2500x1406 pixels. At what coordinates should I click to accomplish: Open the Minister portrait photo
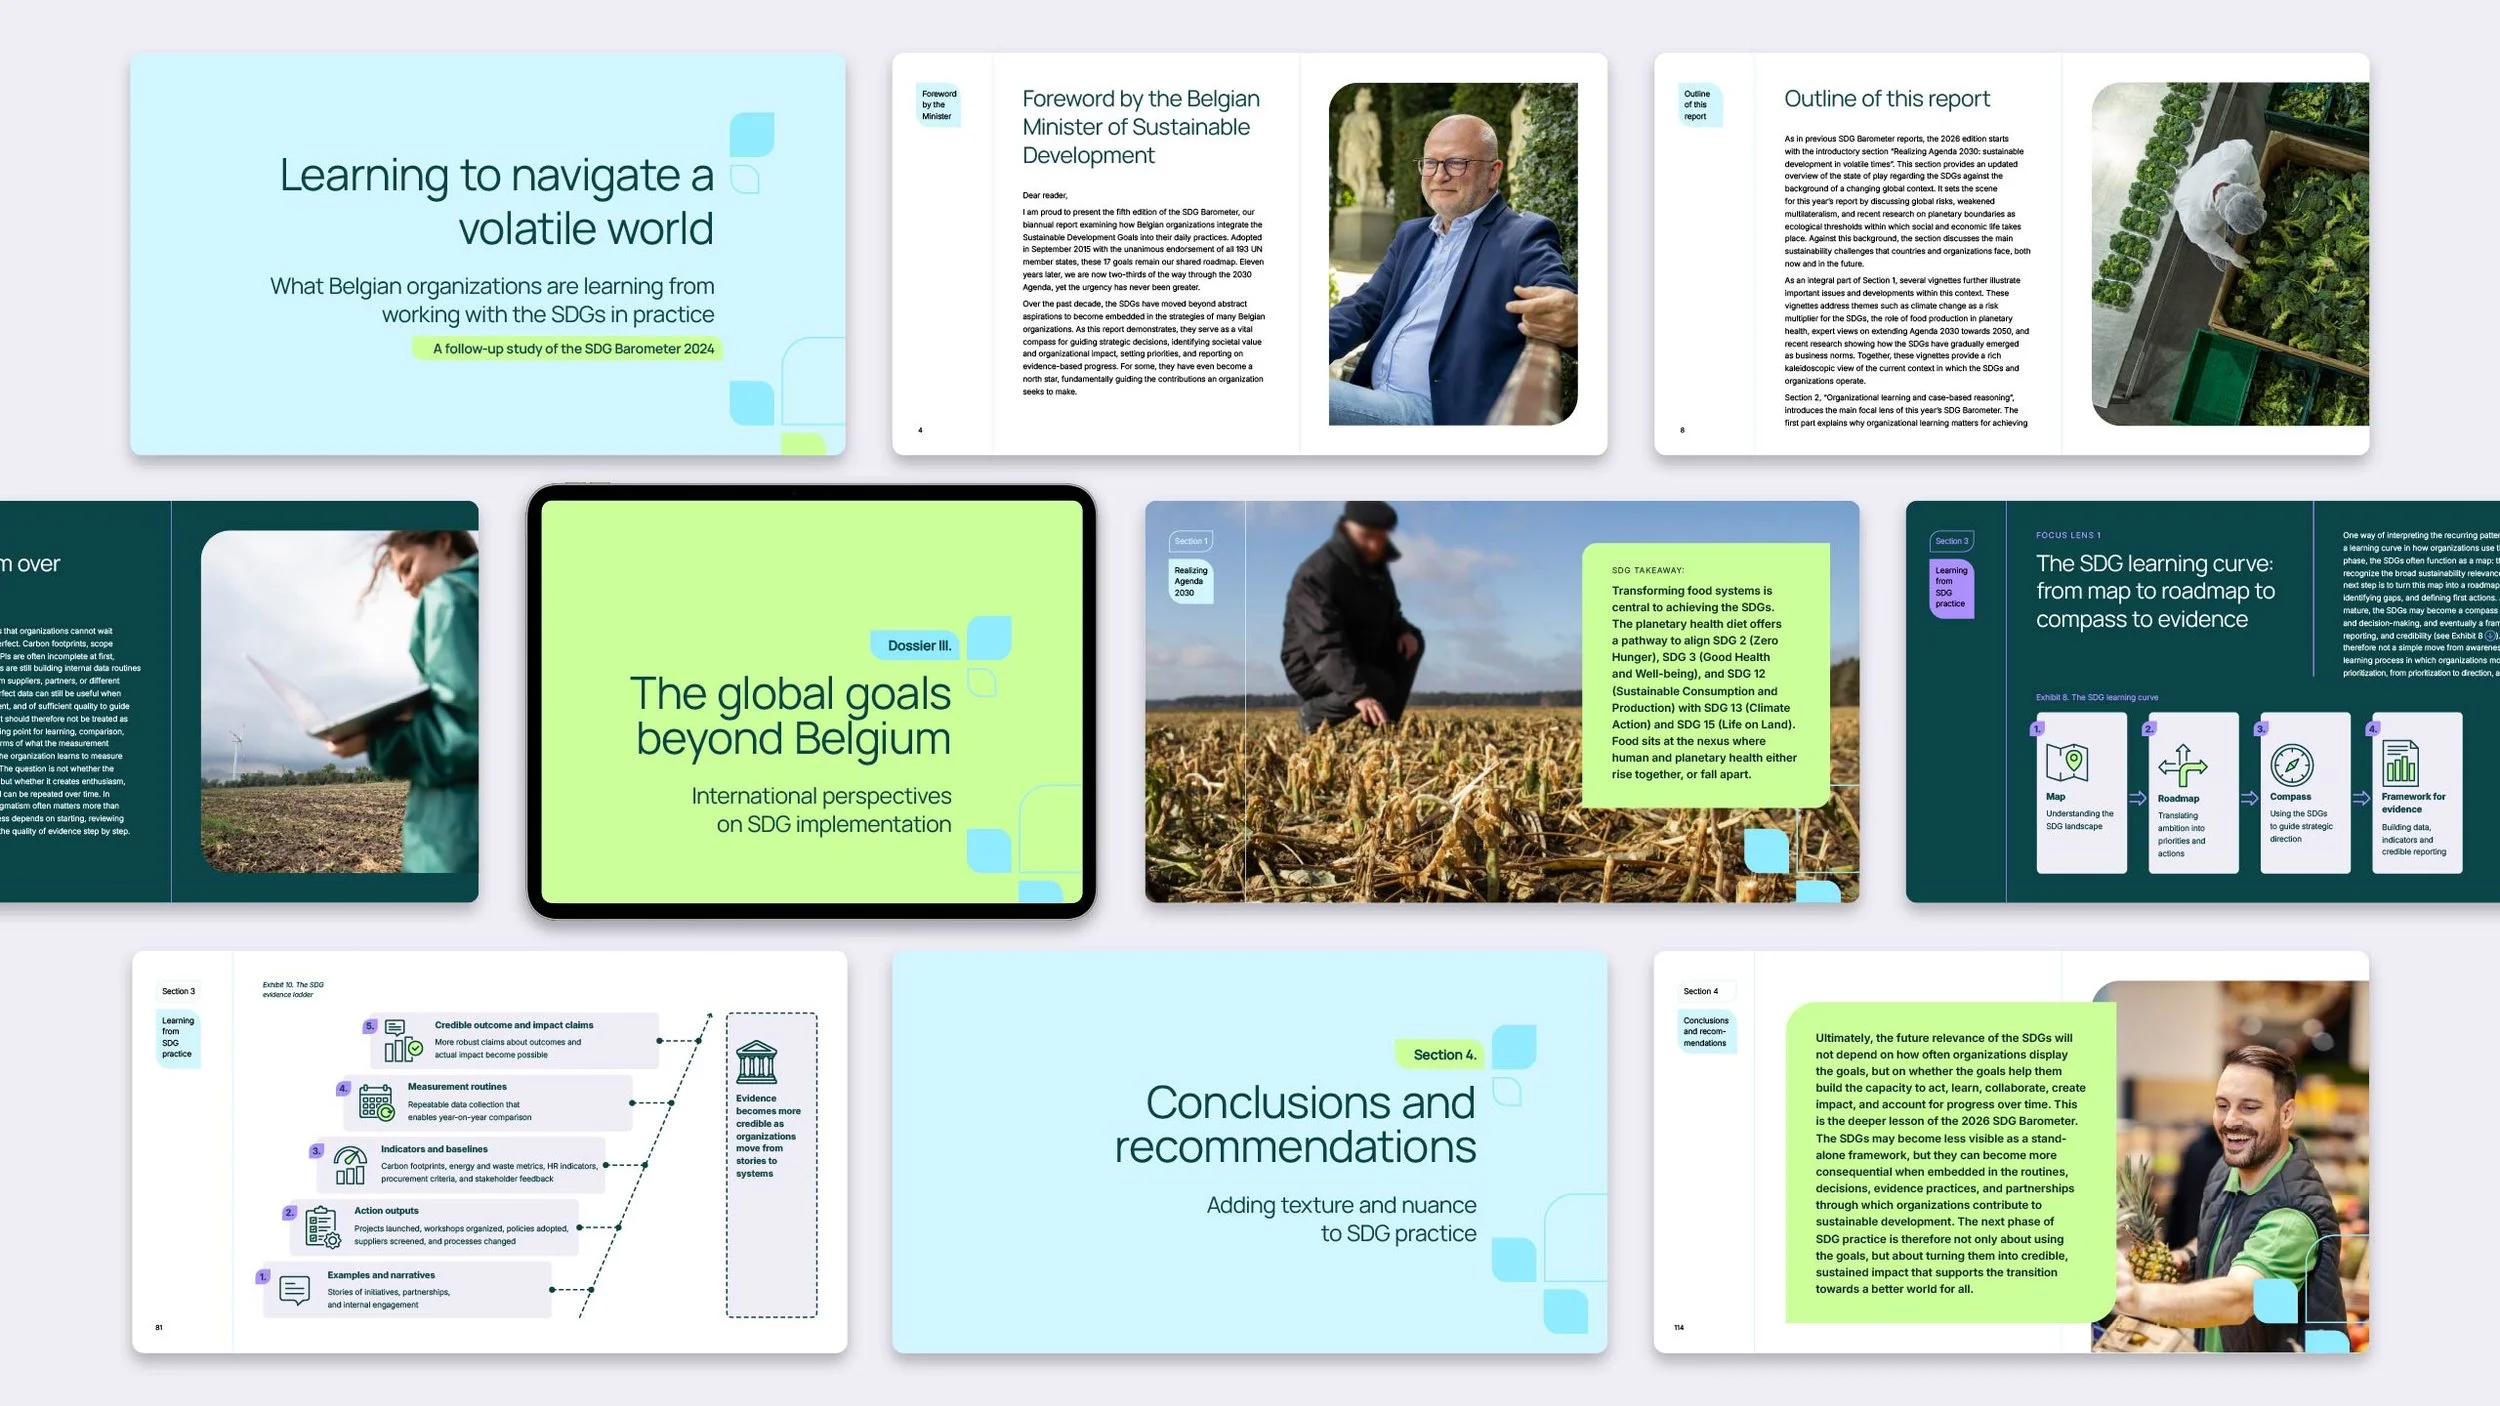[1453, 254]
